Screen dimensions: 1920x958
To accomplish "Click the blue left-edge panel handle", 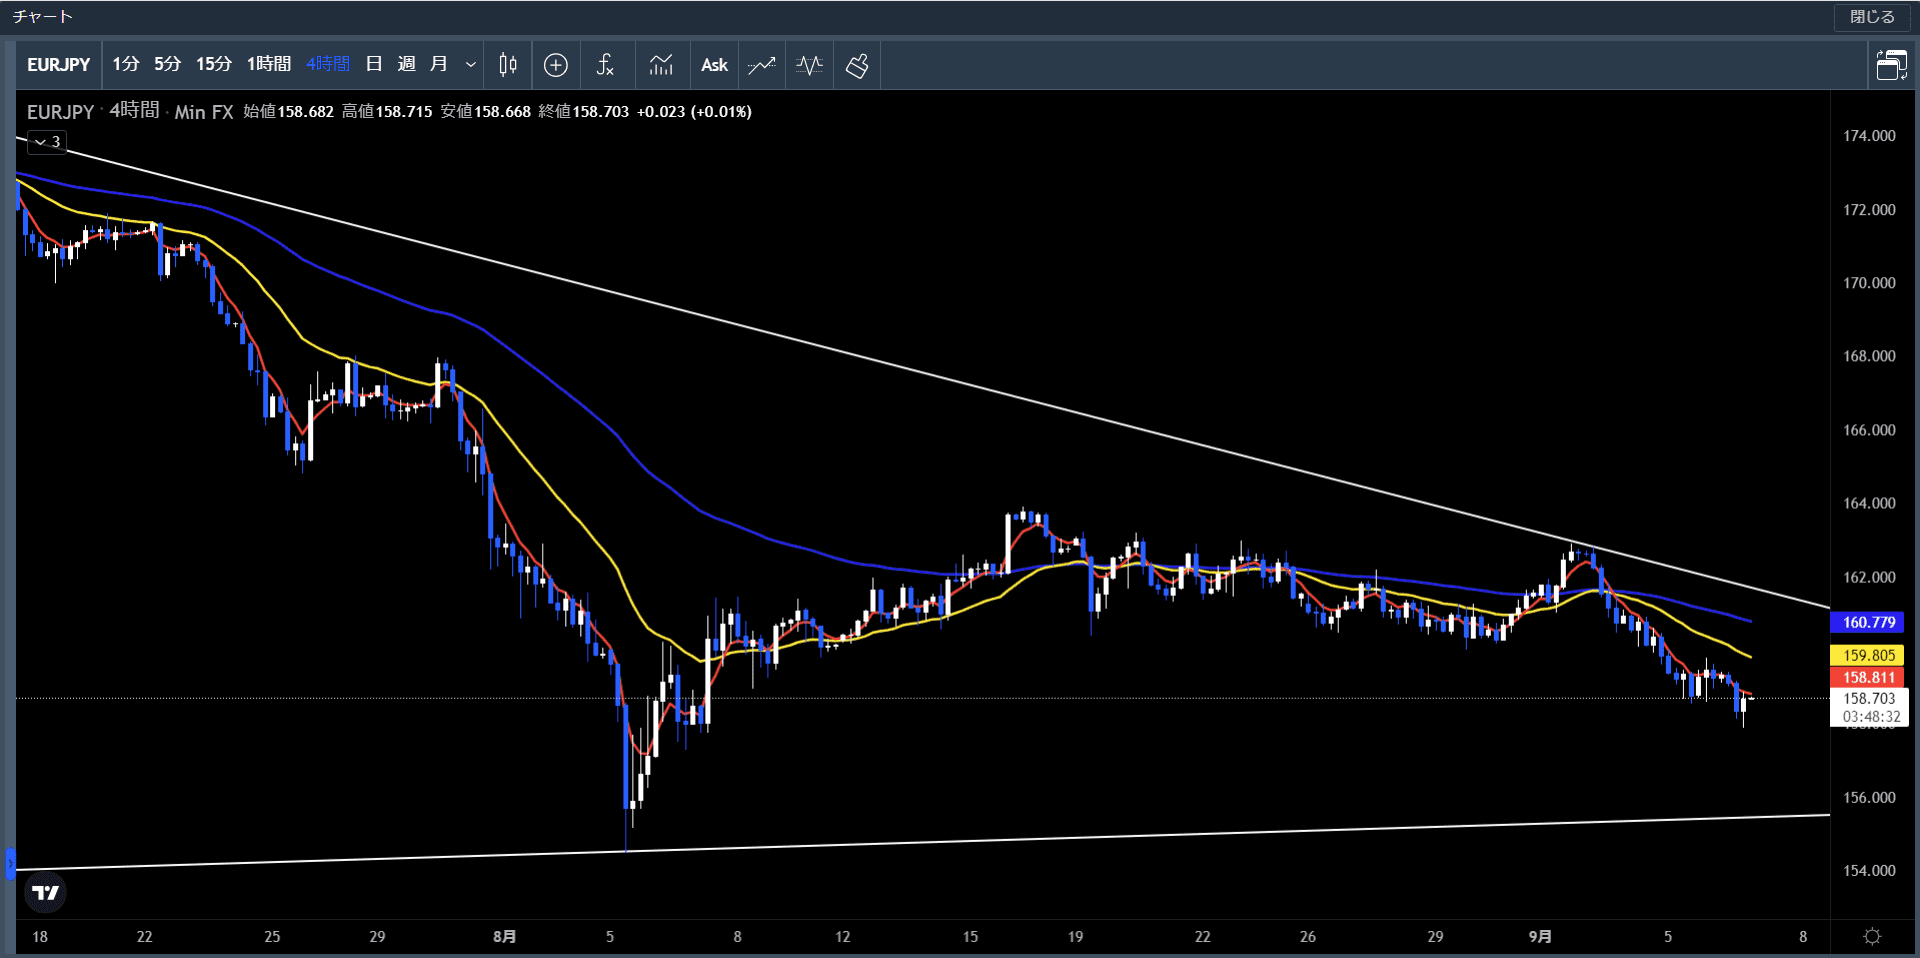I will 10,863.
